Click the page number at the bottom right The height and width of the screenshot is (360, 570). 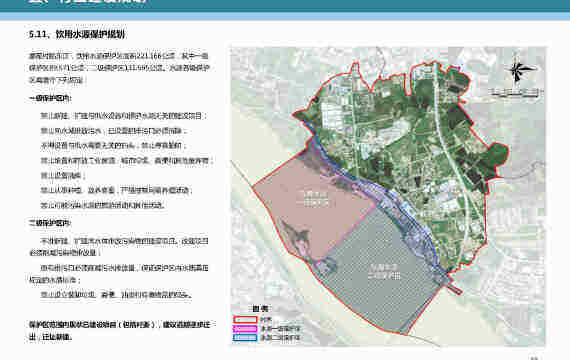pyautogui.click(x=534, y=358)
